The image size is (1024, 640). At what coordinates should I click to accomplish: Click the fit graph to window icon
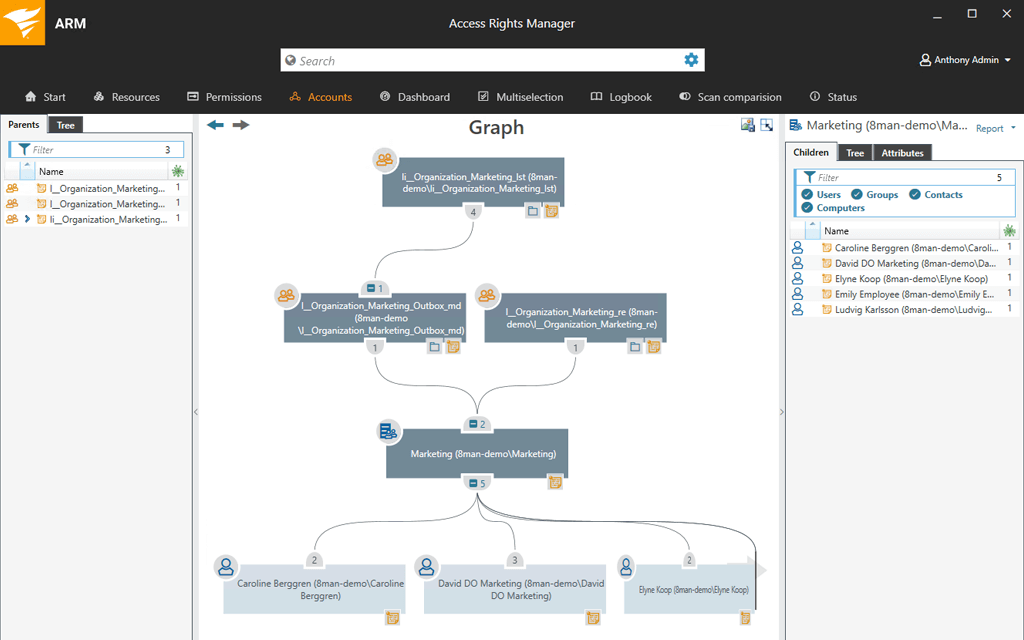766,124
